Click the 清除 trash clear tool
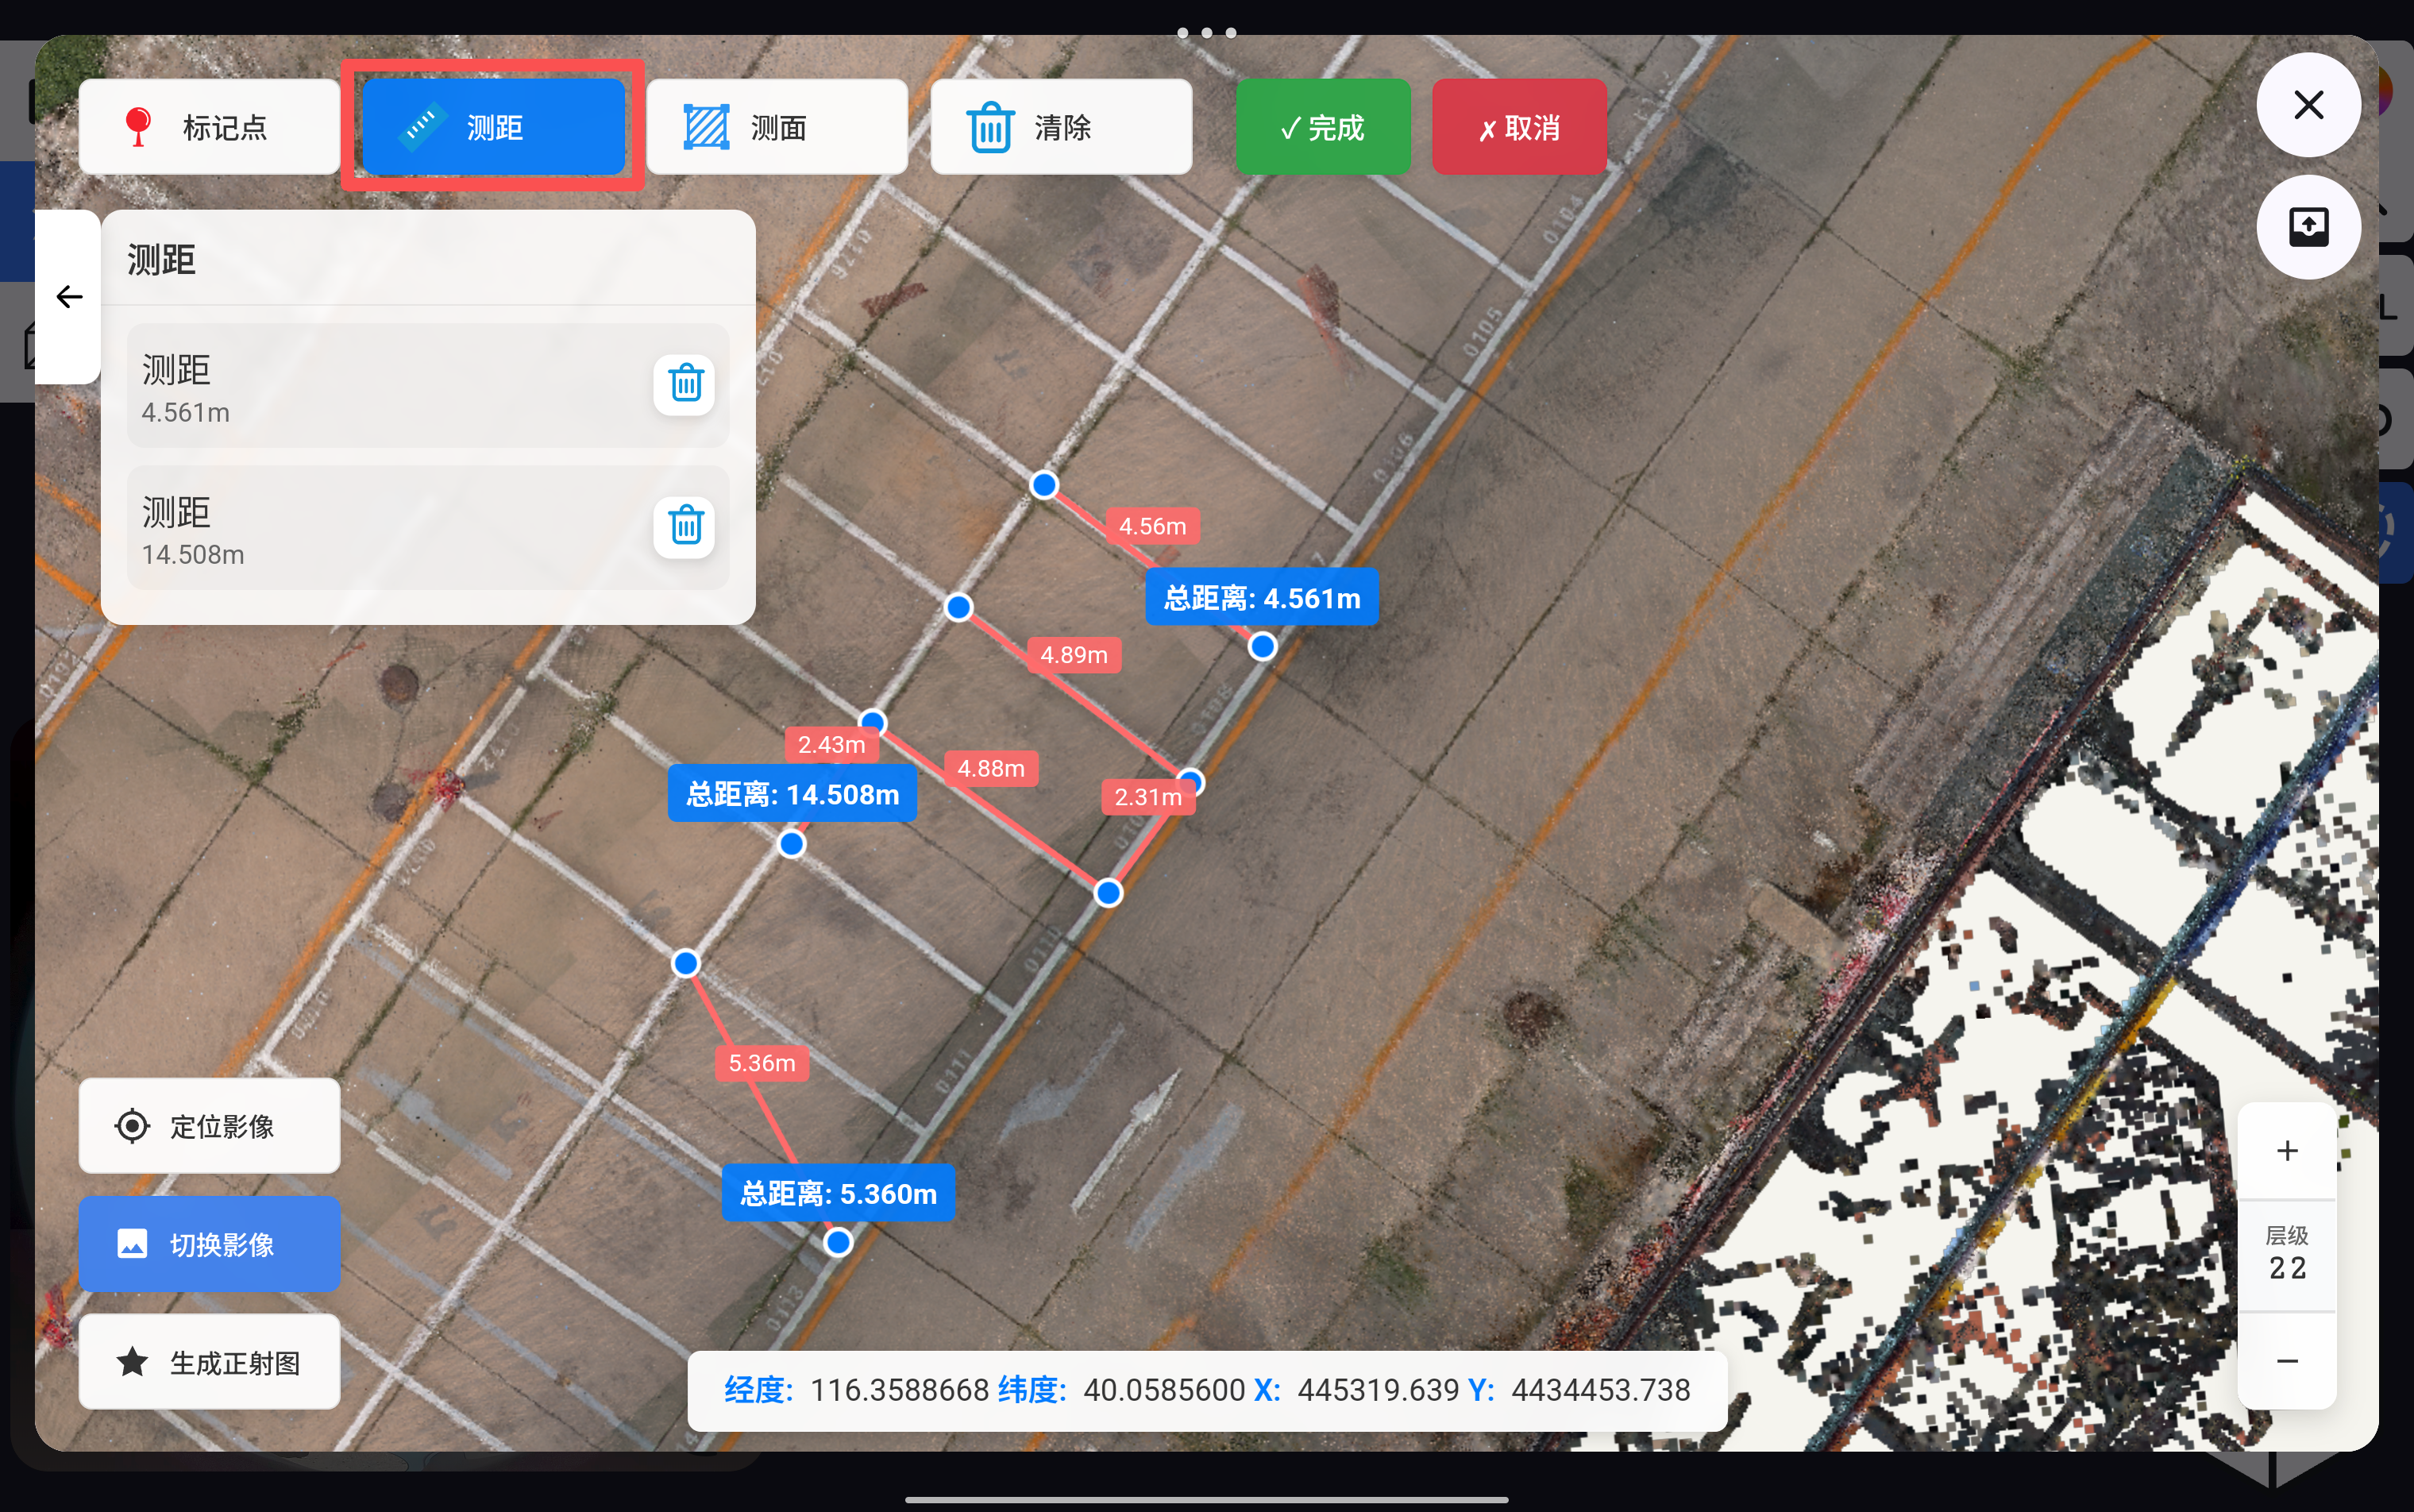 [1061, 127]
